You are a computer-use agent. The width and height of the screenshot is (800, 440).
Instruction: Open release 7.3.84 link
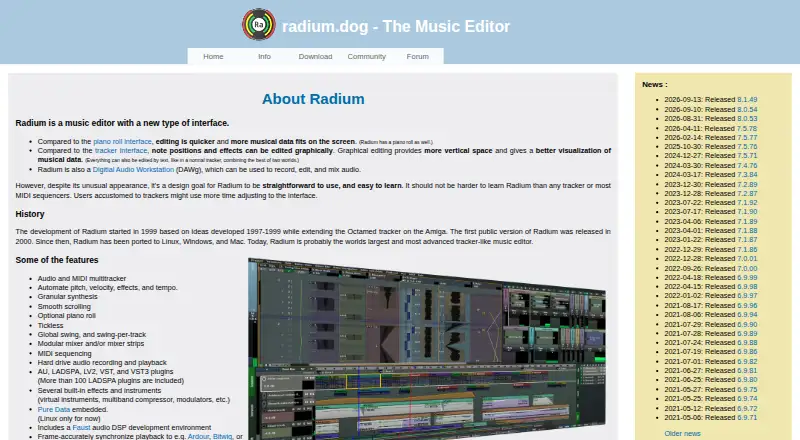pos(747,175)
